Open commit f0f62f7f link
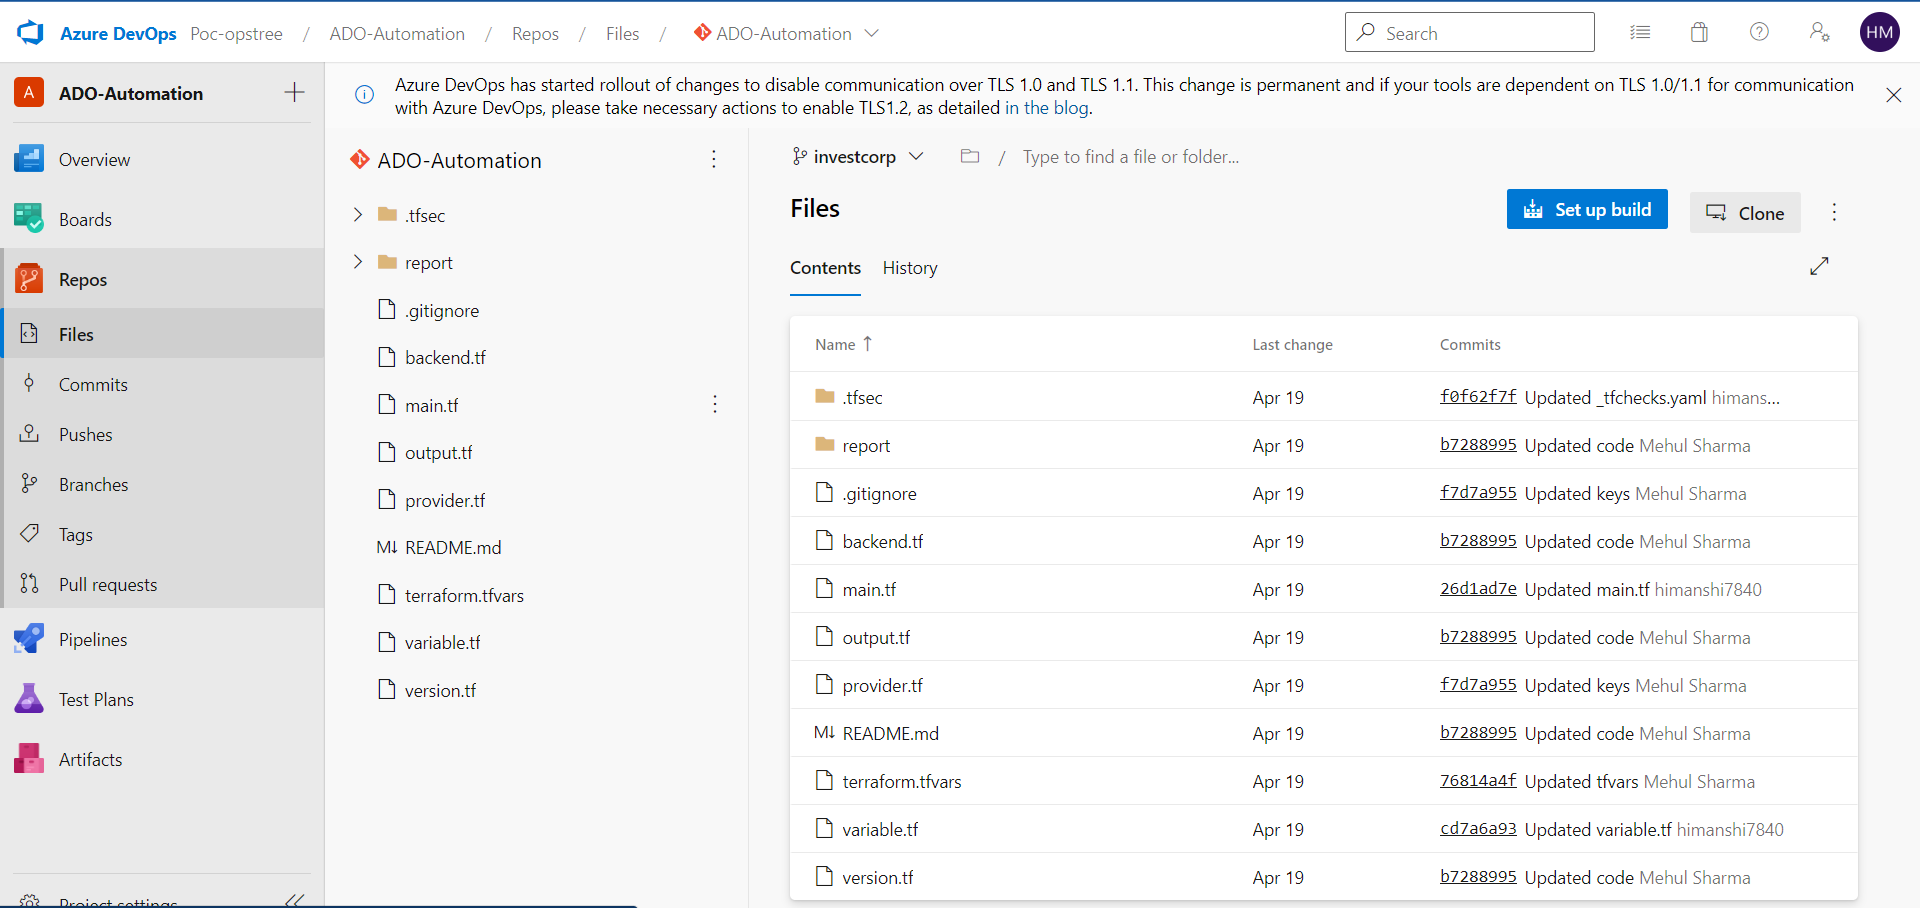 tap(1478, 396)
